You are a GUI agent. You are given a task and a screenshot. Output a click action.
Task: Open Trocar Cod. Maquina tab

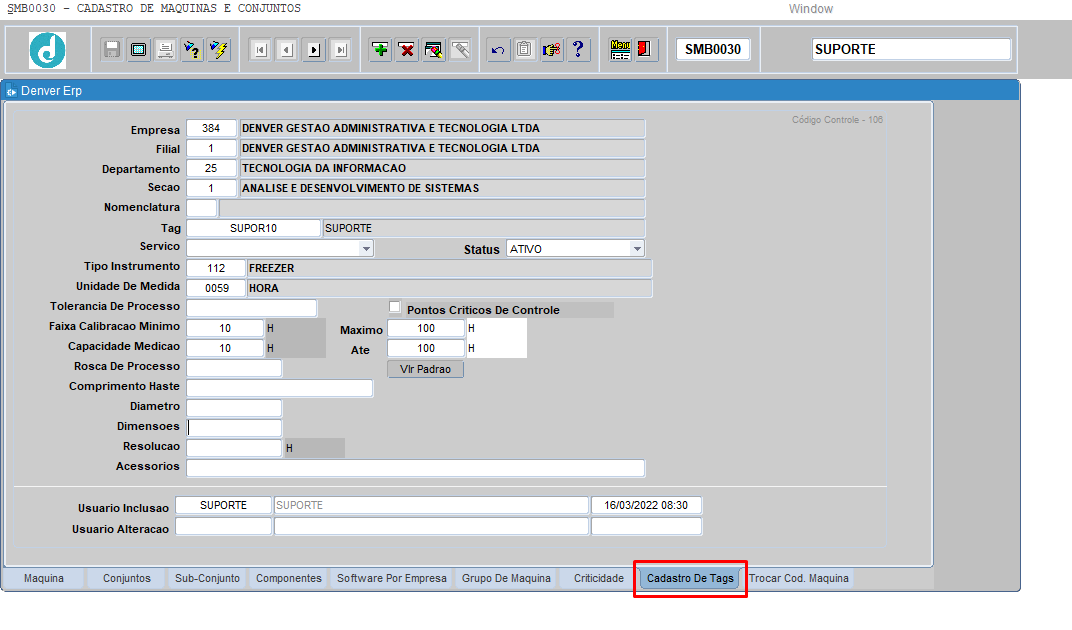point(799,578)
